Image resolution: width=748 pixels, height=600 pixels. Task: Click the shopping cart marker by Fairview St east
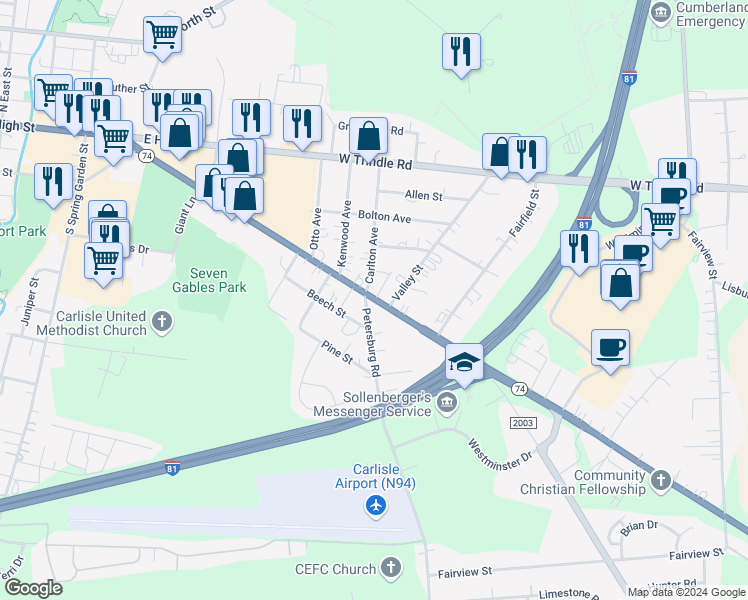(660, 222)
